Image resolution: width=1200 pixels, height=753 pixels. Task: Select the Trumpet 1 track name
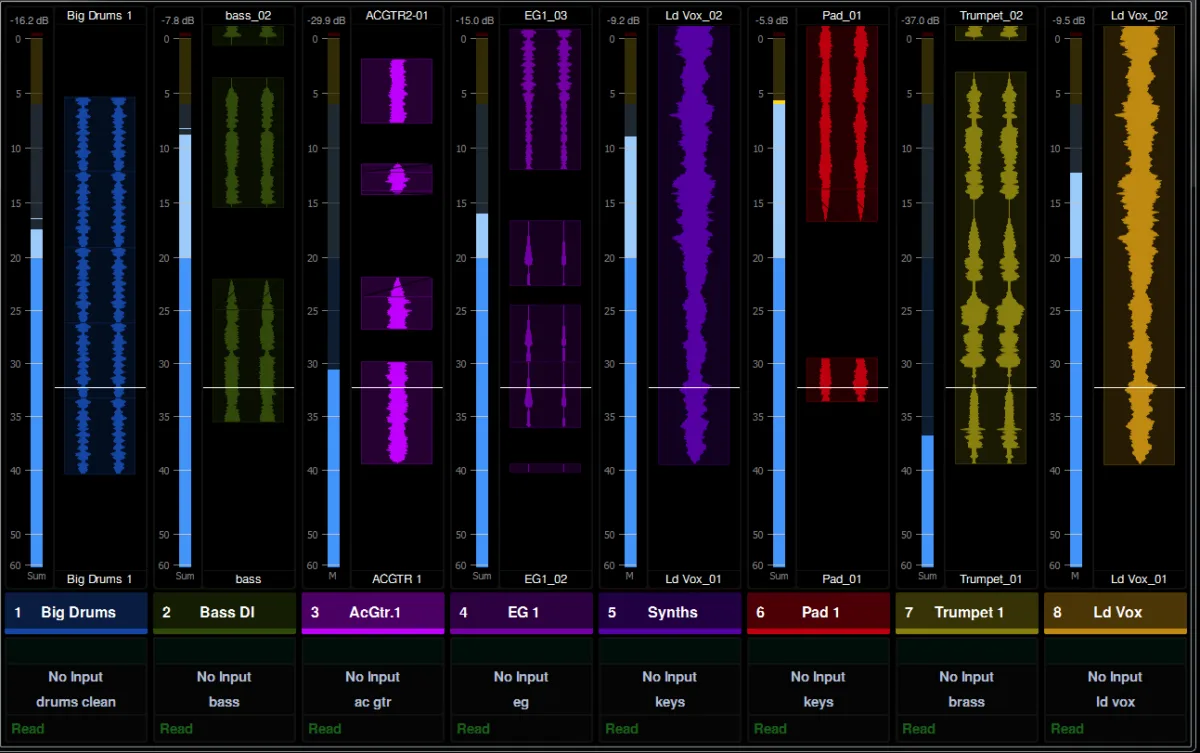coord(969,612)
